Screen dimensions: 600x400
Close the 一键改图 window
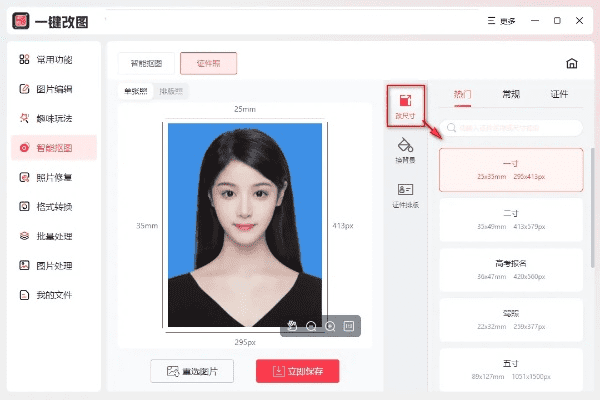point(579,21)
